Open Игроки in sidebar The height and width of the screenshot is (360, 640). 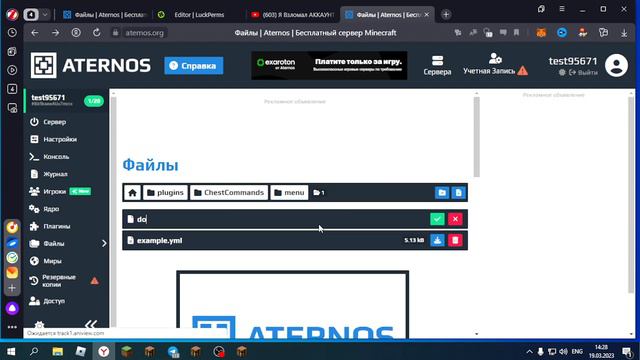(54, 191)
